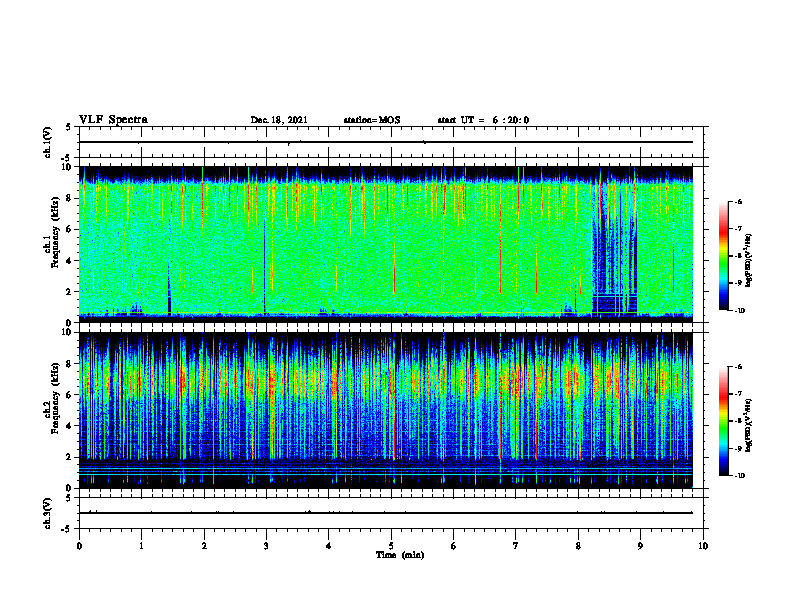Click time axis tick label 9
The image size is (792, 612).
[x=640, y=546]
